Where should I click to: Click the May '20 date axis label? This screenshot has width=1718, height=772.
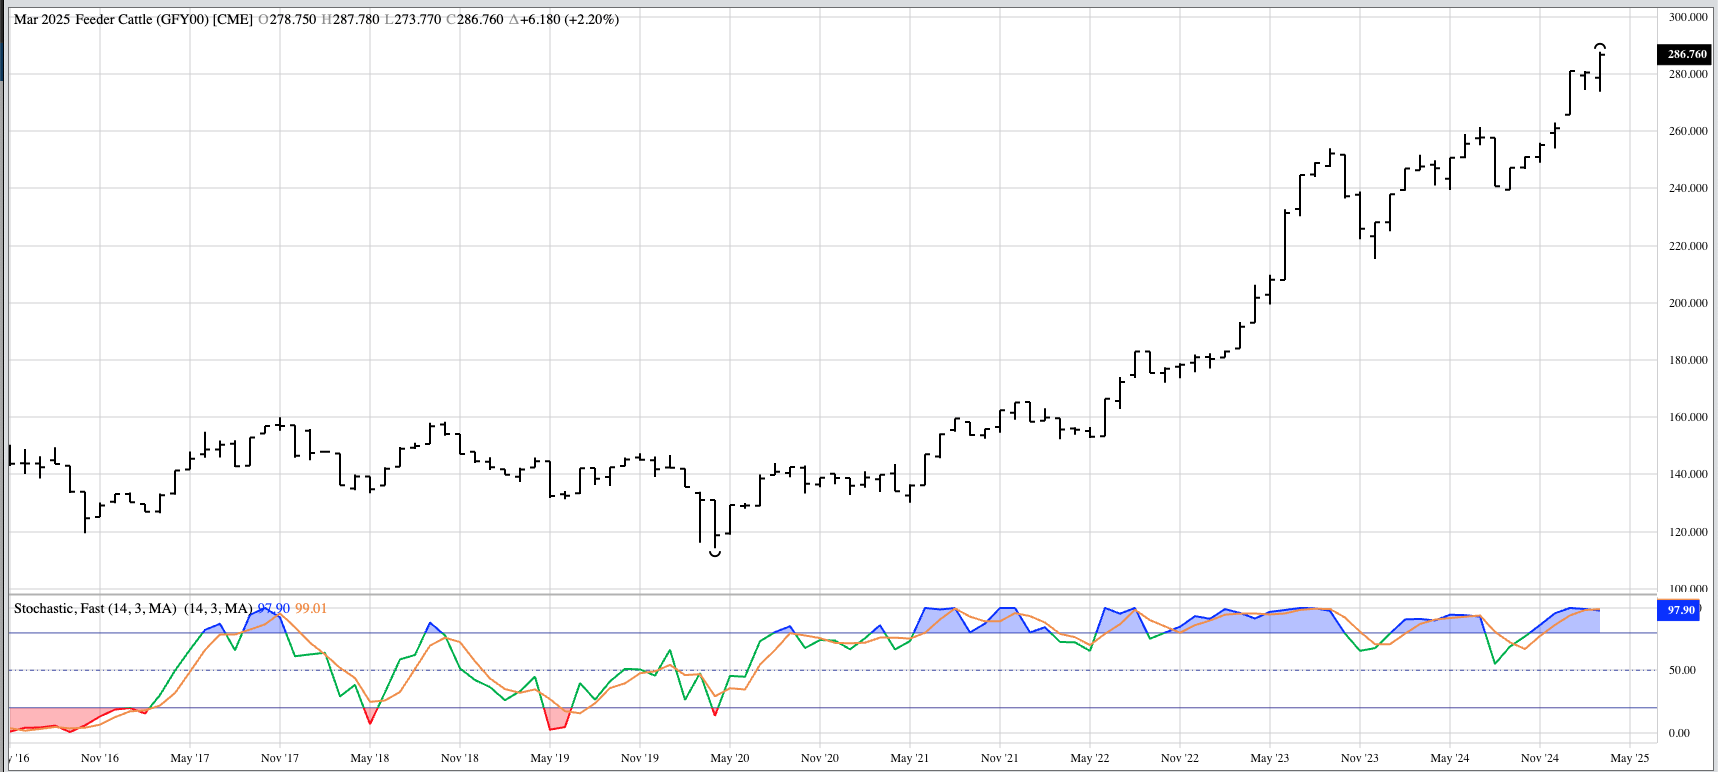tap(729, 758)
